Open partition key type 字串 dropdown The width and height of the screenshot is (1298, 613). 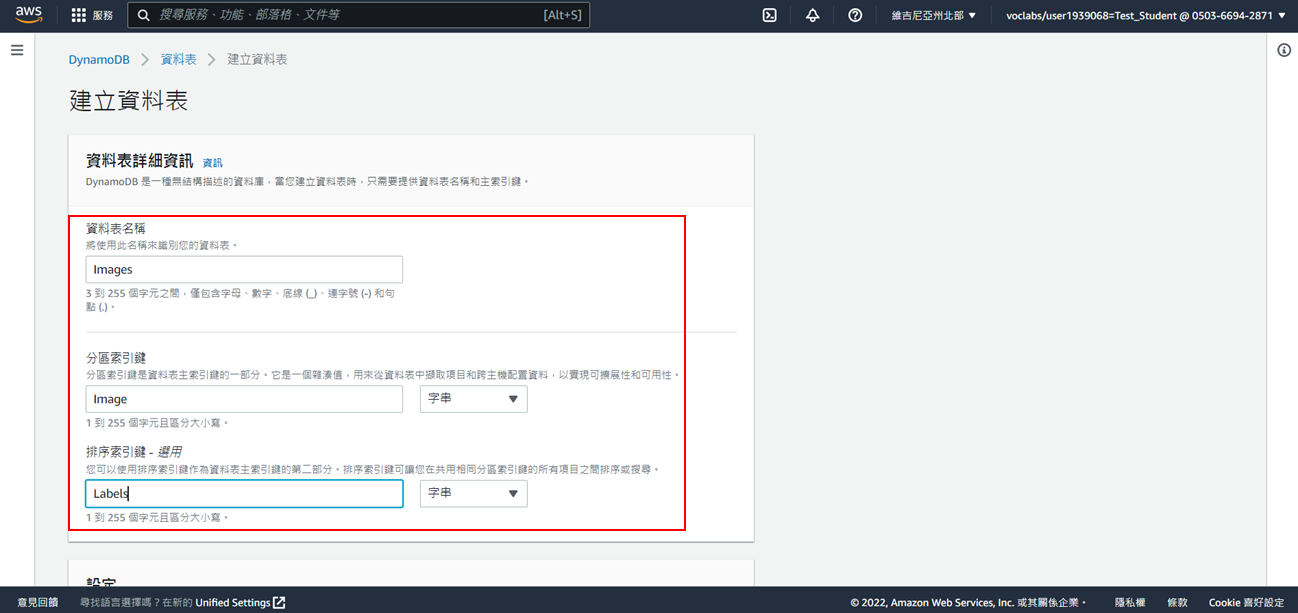pyautogui.click(x=473, y=399)
